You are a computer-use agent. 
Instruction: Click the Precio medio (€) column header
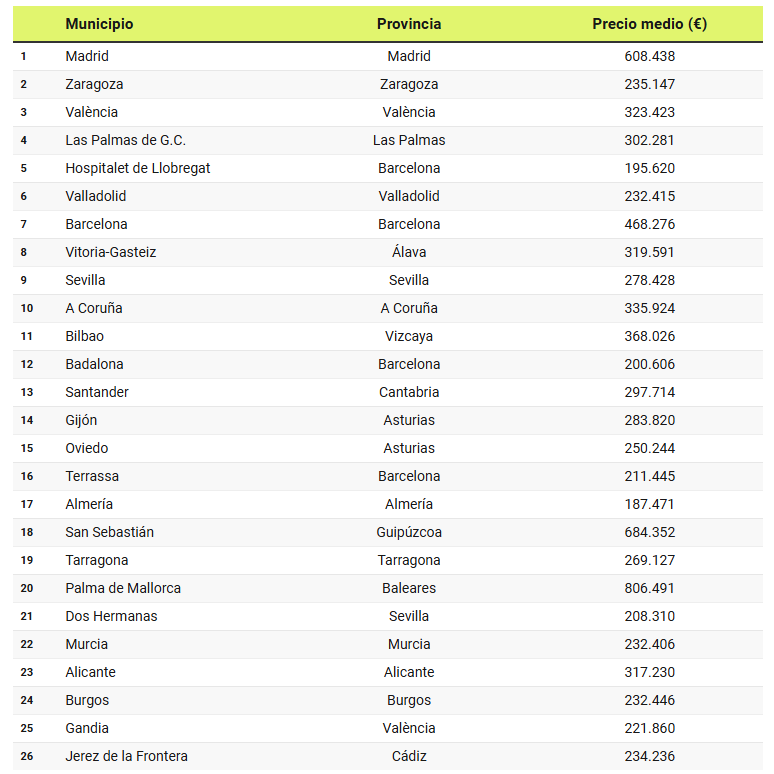649,24
